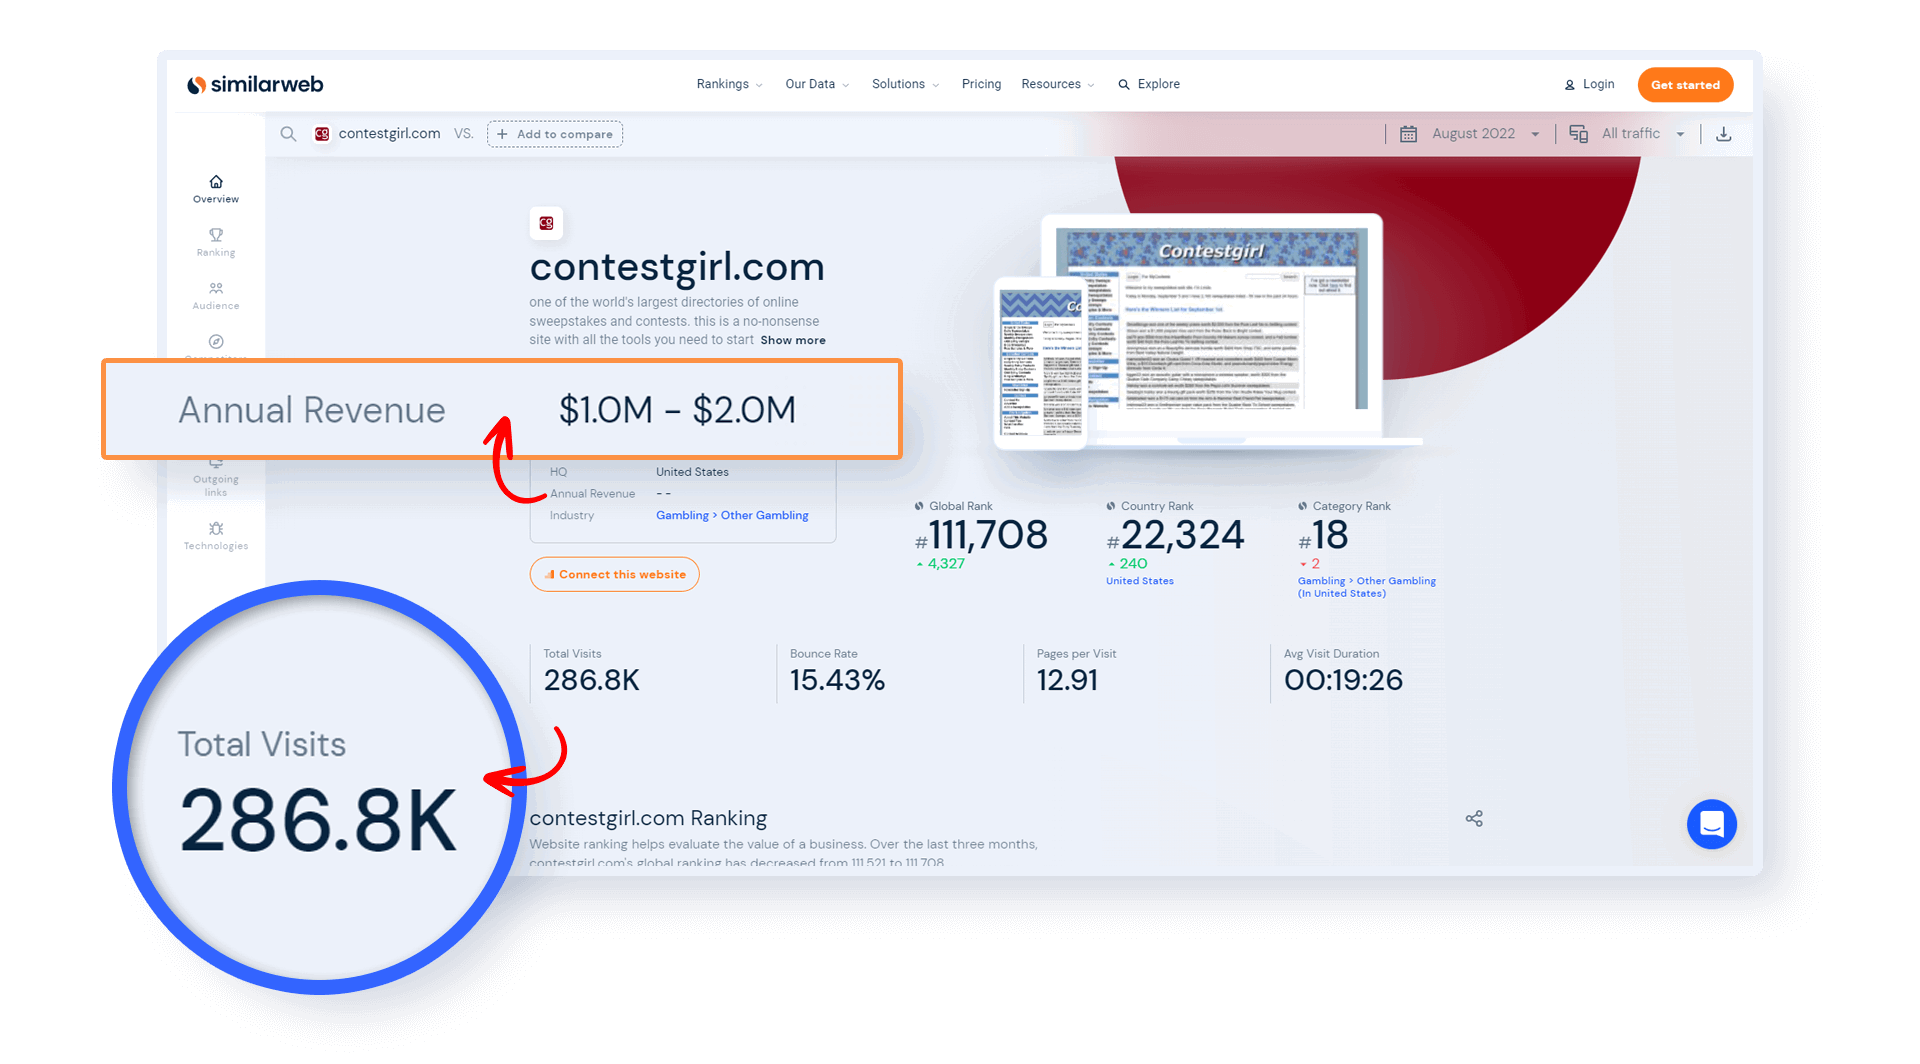Click the share icon near Ranking
This screenshot has width=1920, height=1064.
[1474, 818]
